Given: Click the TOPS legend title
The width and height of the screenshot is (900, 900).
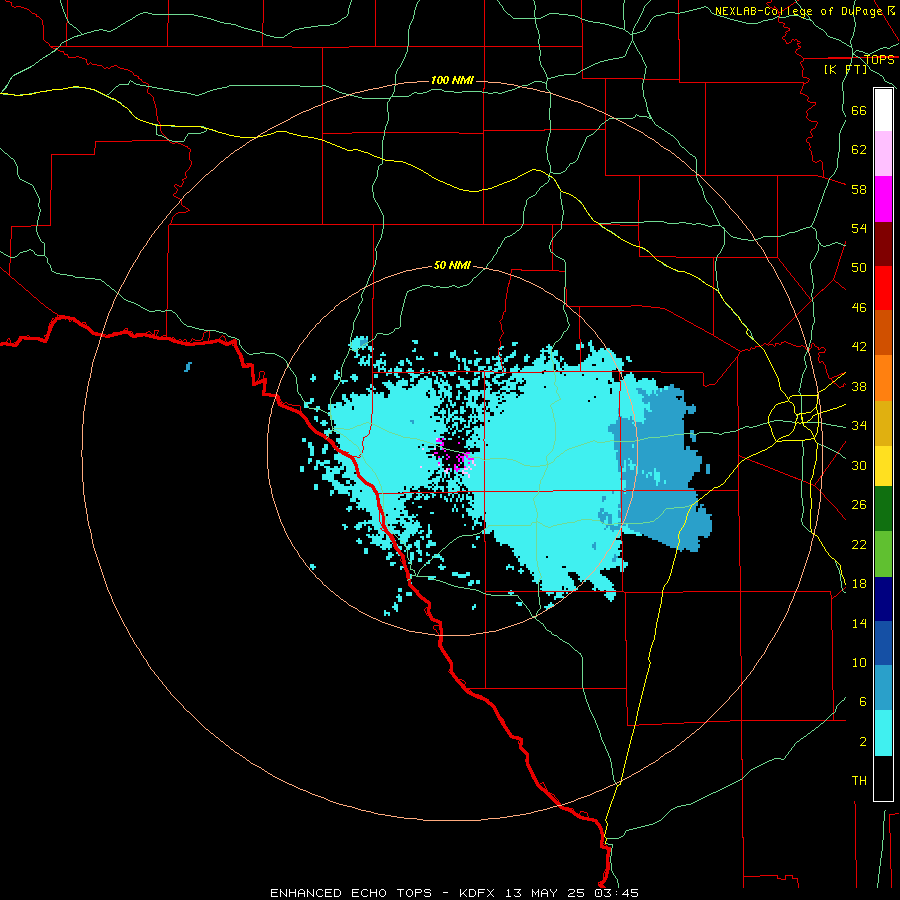Looking at the screenshot, I should [879, 60].
